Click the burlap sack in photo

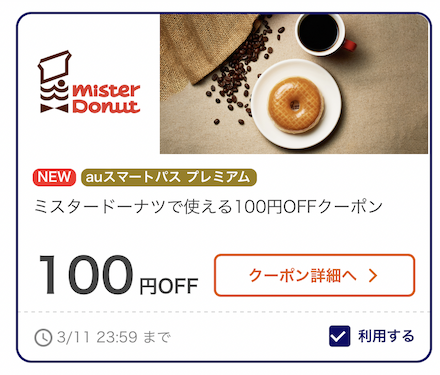[204, 47]
